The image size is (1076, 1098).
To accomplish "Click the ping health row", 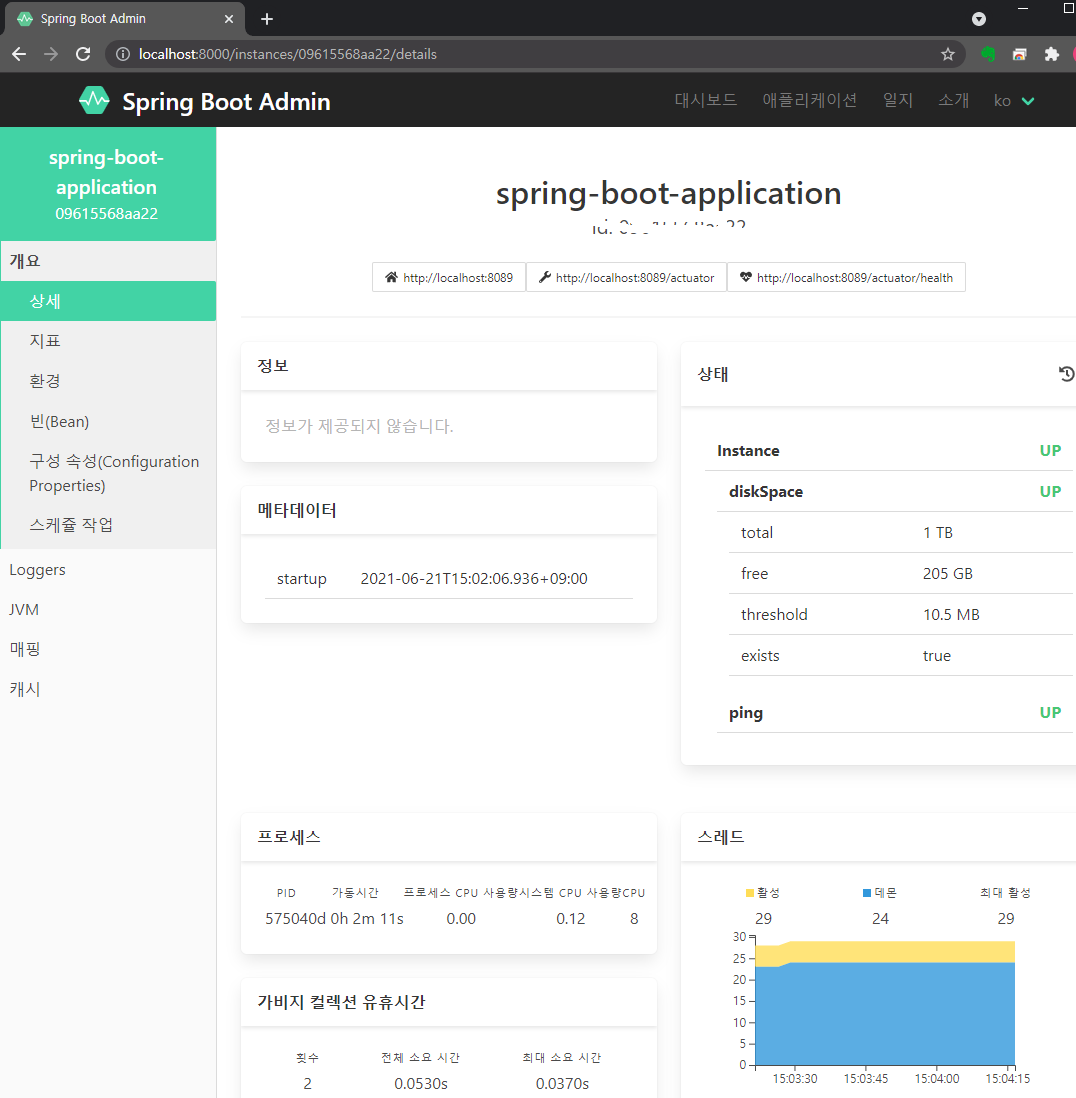I will click(x=894, y=713).
